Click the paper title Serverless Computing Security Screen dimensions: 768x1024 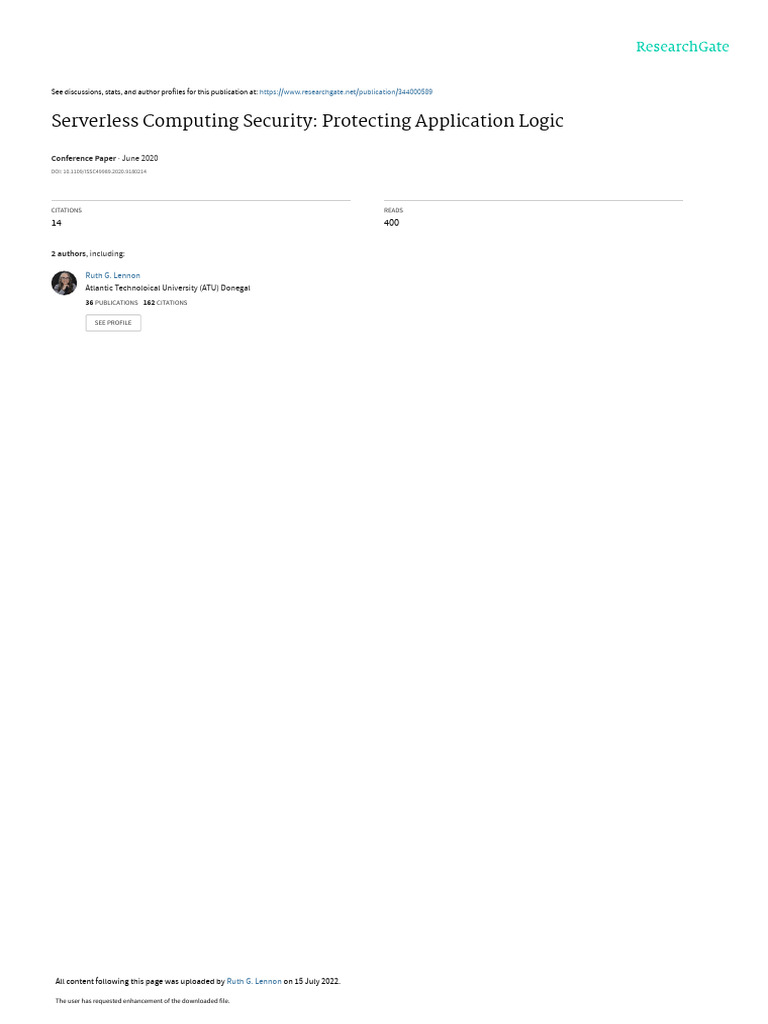[307, 121]
